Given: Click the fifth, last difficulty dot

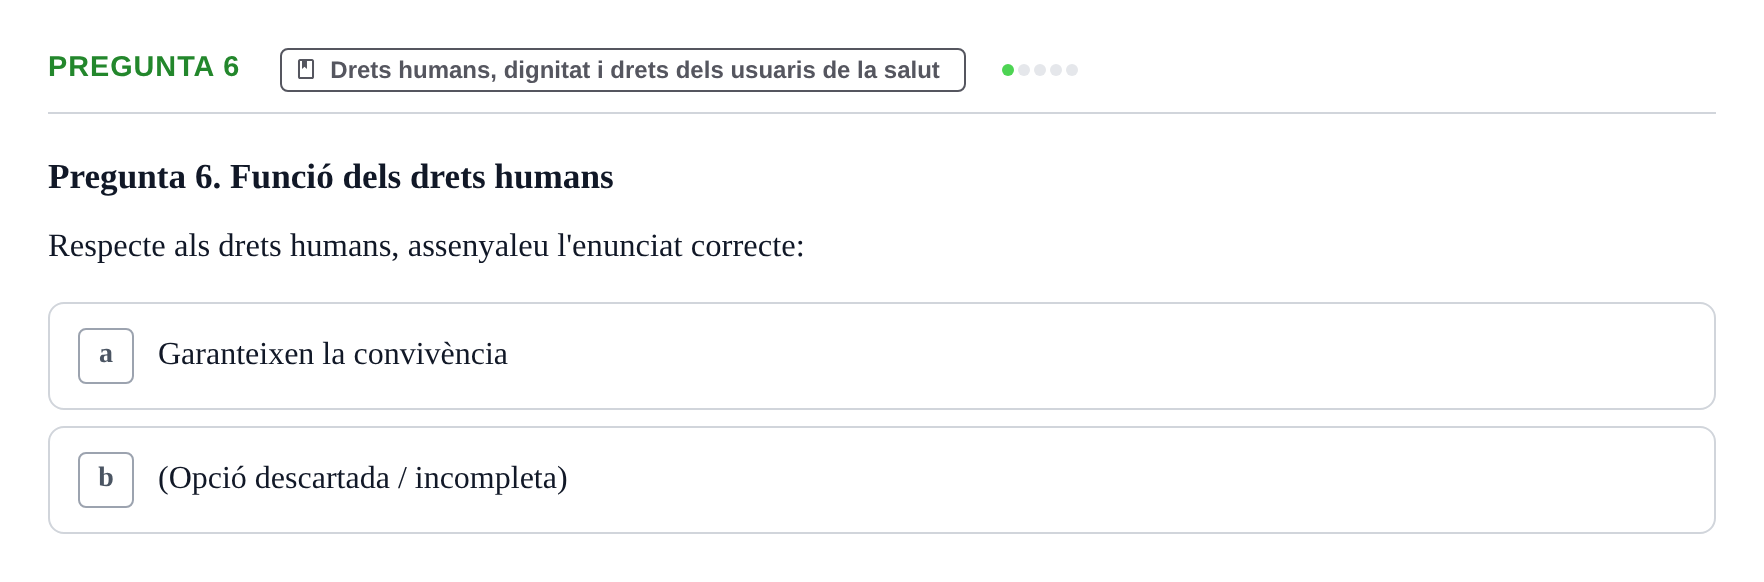Looking at the screenshot, I should click(x=1072, y=70).
